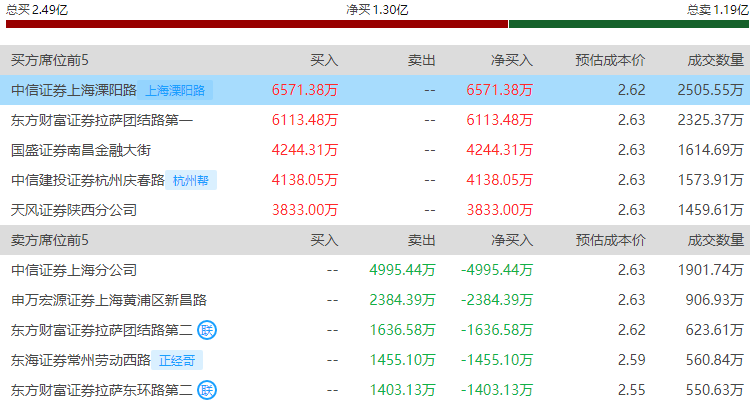Screen dimensions: 750x401
Task: Click 成交数量 header in seller table
Action: (716, 240)
